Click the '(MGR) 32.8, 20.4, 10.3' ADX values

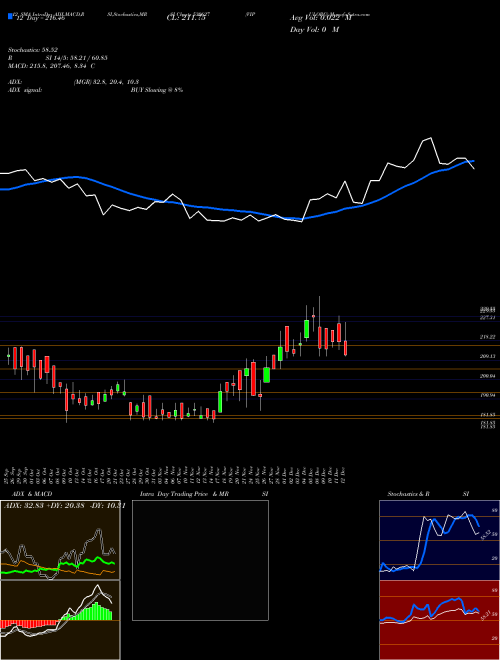106,82
